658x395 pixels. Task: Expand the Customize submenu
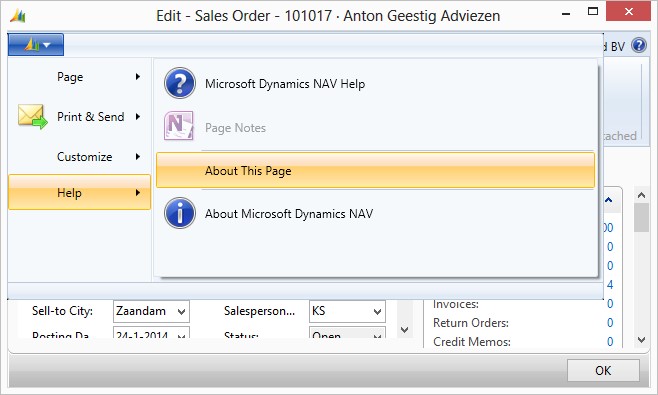coord(80,157)
